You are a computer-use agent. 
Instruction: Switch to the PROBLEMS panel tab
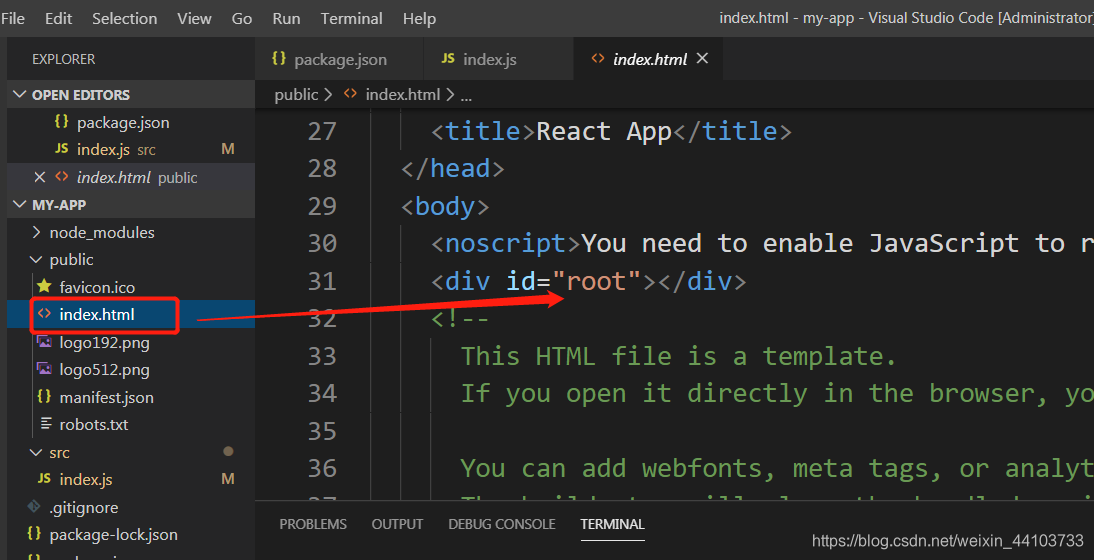click(x=313, y=524)
